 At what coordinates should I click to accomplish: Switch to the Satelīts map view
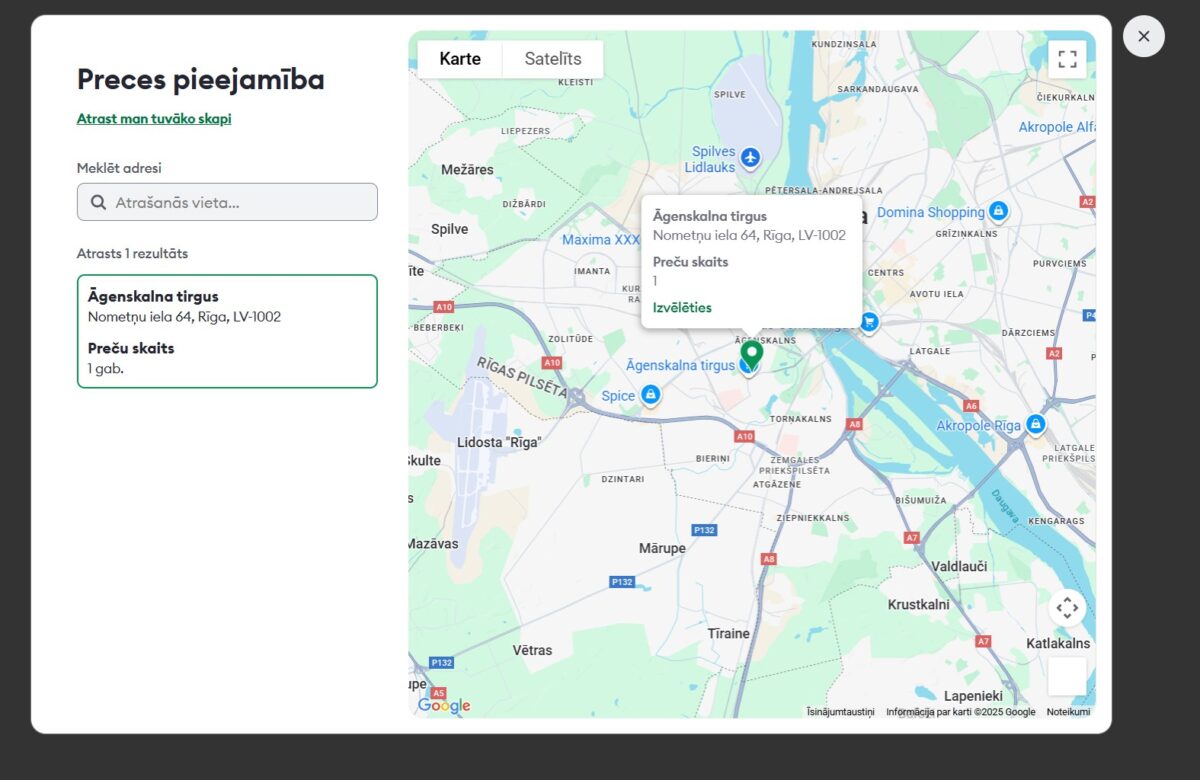coord(553,59)
